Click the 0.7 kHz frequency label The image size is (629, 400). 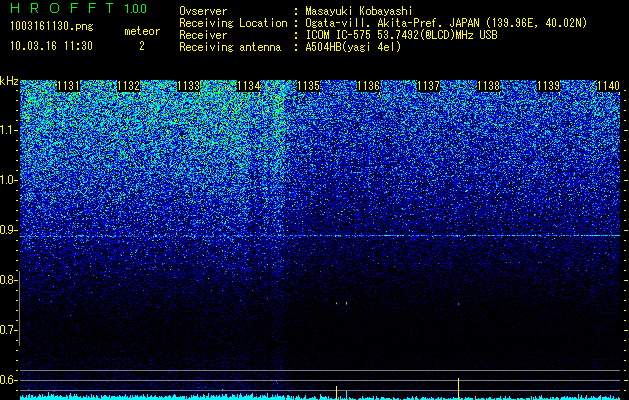click(x=7, y=330)
